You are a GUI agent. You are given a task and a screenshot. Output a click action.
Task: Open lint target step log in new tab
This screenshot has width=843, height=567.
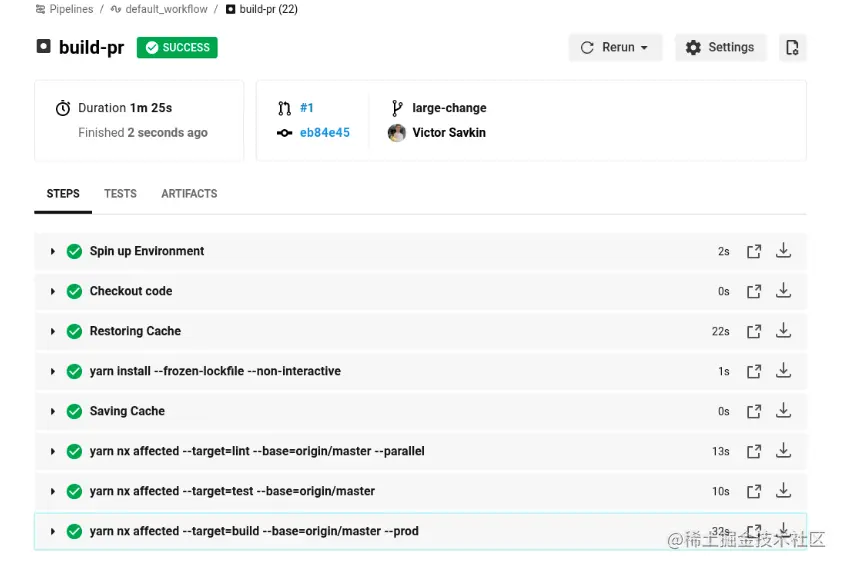754,451
